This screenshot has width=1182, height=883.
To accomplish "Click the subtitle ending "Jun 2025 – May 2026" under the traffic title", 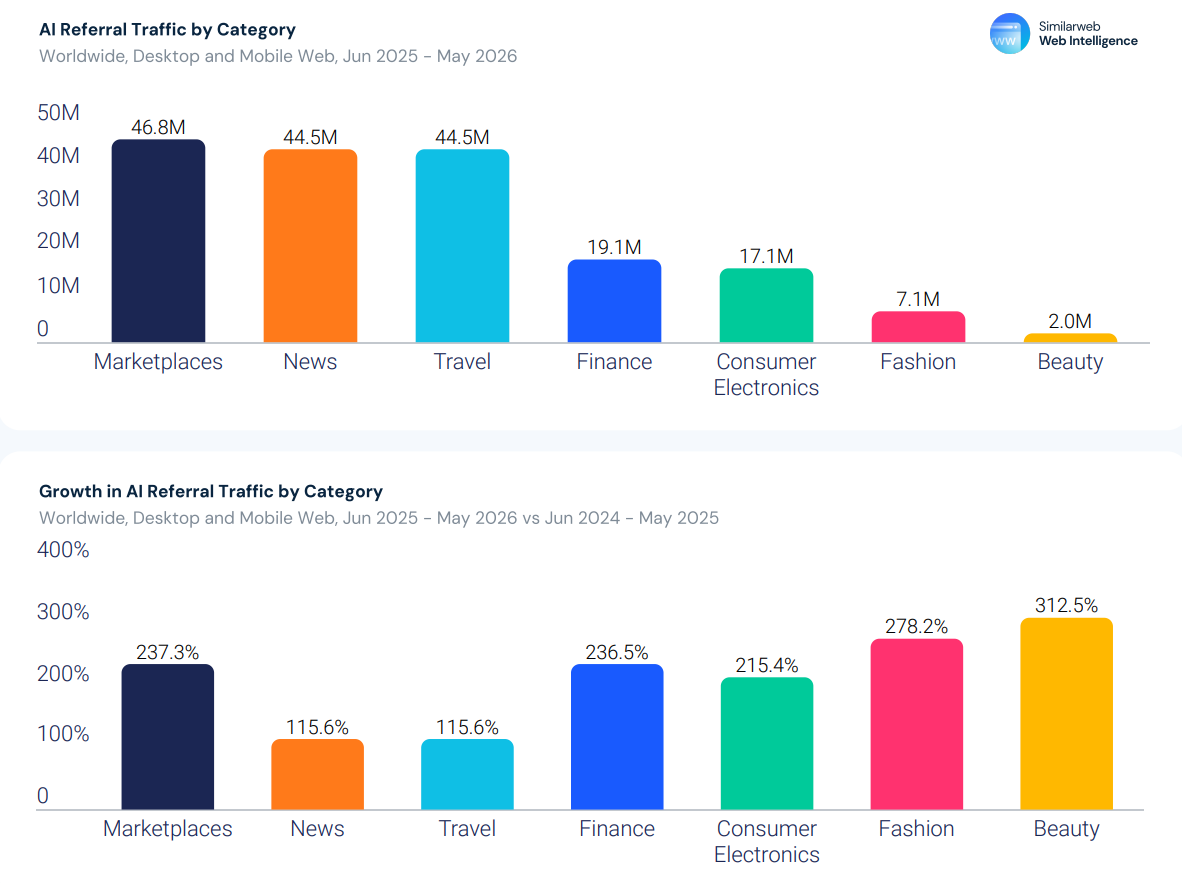I will click(x=278, y=56).
